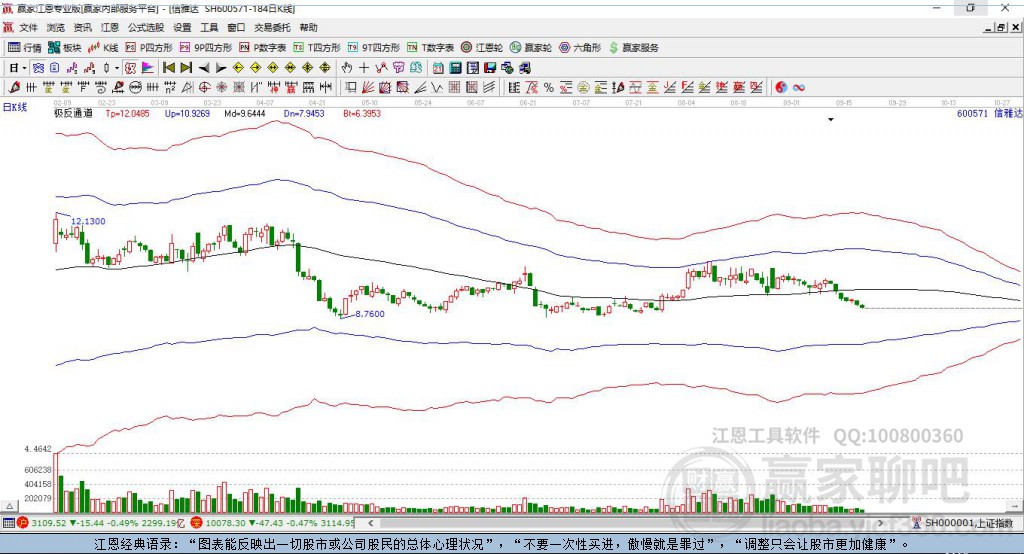The image size is (1024, 554).
Task: Select the zigzag wave line tool
Action: [x=437, y=88]
